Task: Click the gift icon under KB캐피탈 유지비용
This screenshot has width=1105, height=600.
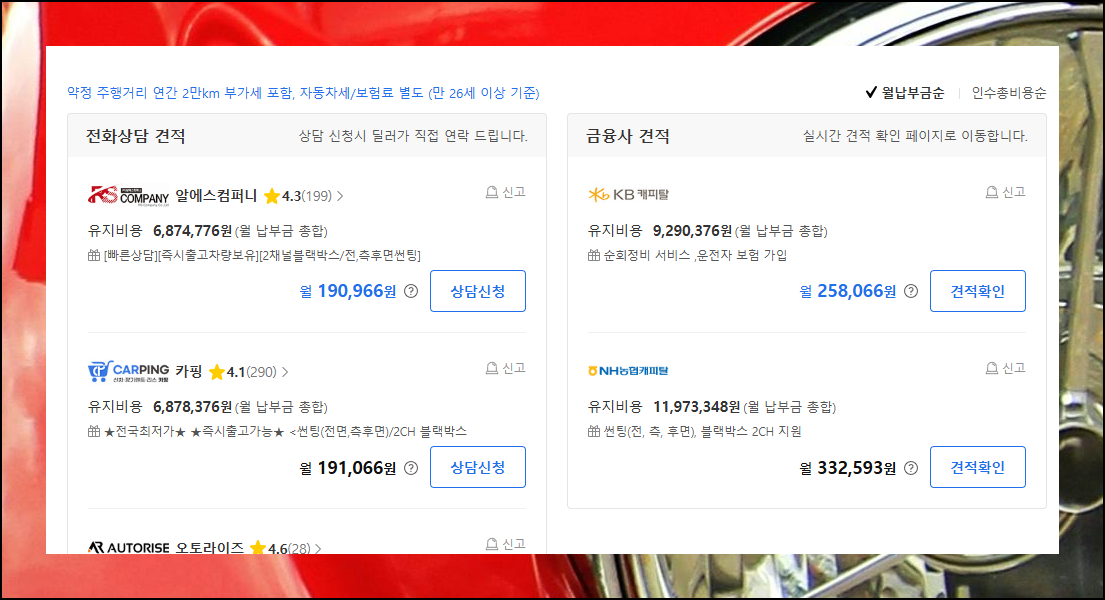Action: (x=594, y=255)
